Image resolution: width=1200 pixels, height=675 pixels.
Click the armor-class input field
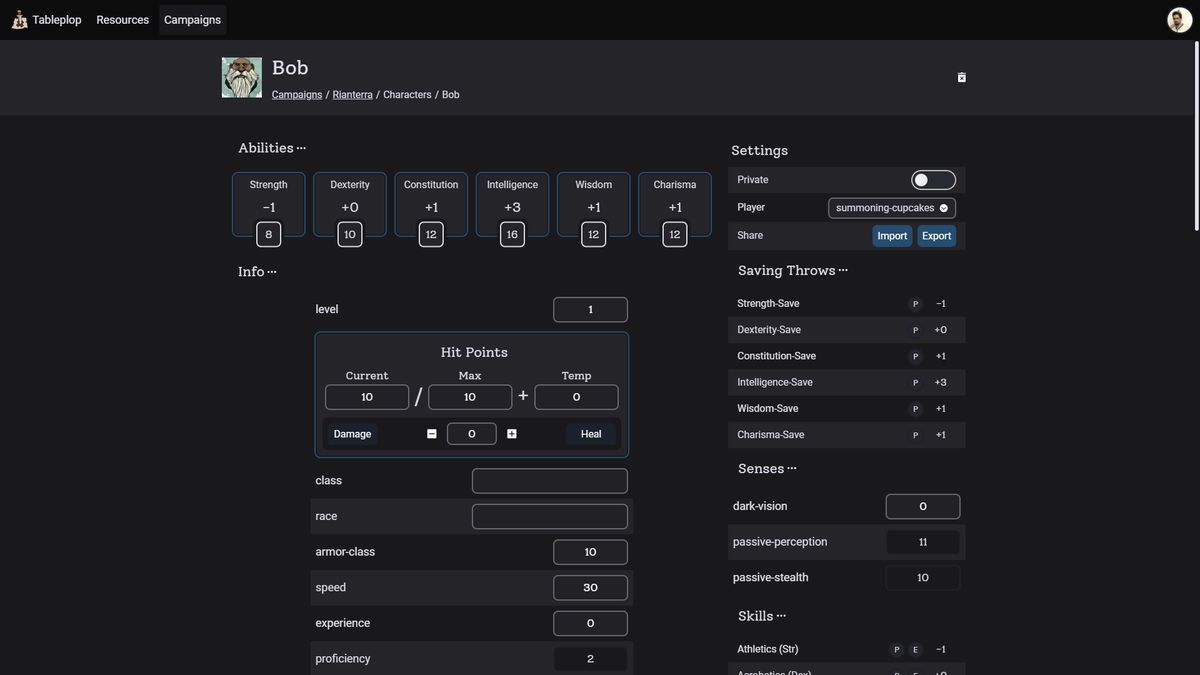coord(590,552)
